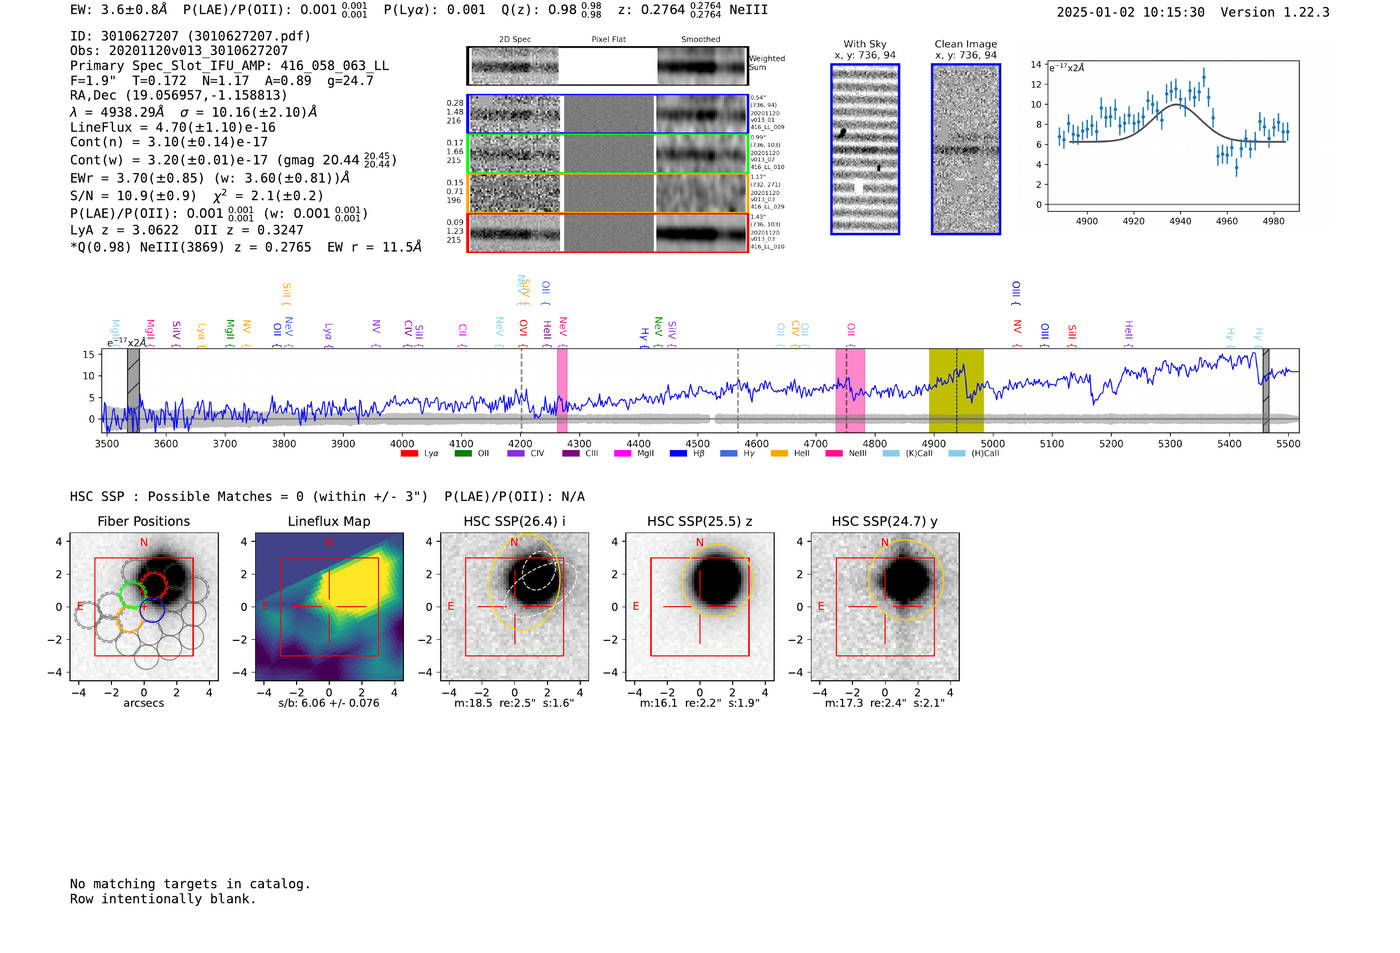Click the green fiber circle in Fiber Positions
Screen dimensions: 1400x953
tap(132, 596)
